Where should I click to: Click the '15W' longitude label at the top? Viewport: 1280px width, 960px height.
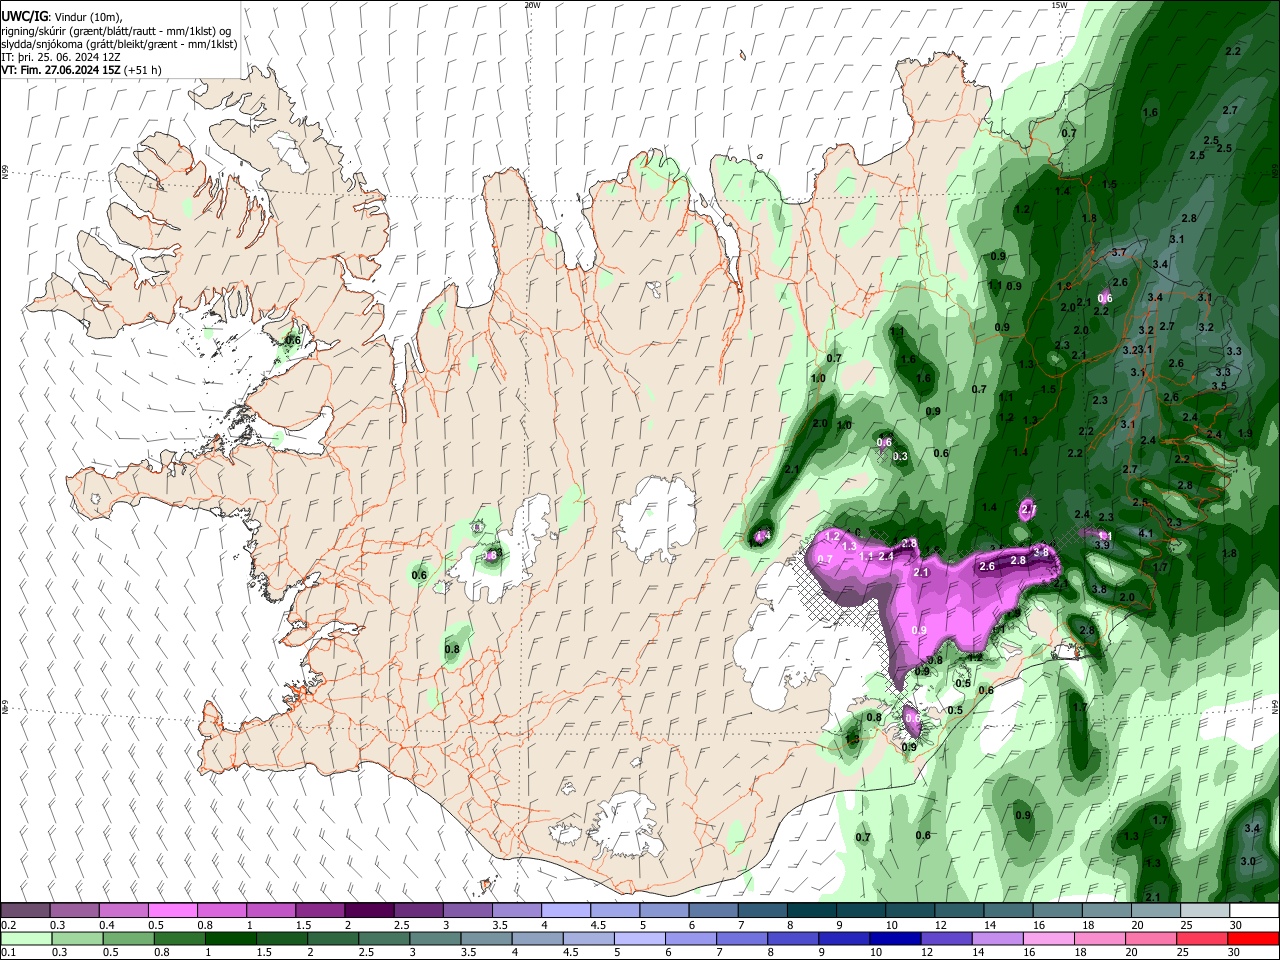point(1059,5)
